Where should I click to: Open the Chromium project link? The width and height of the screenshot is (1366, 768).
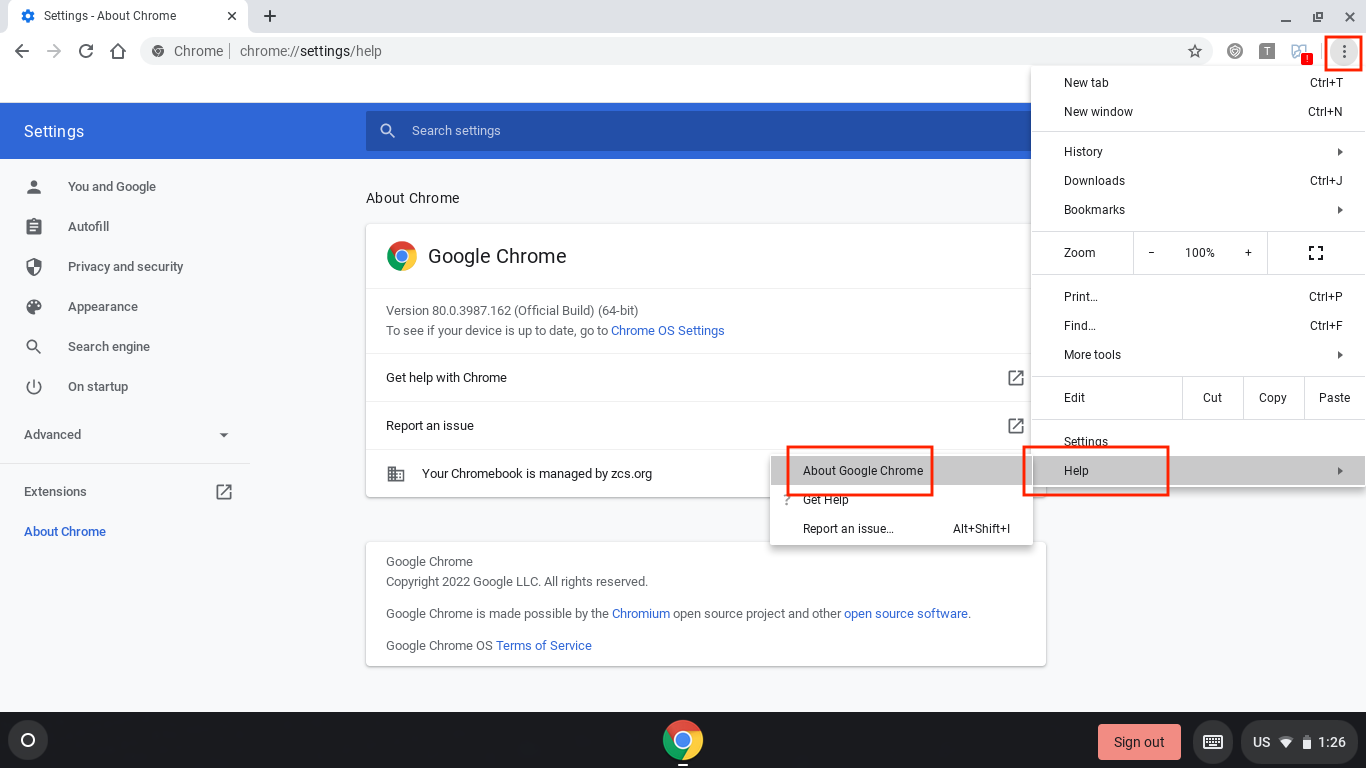pos(641,614)
